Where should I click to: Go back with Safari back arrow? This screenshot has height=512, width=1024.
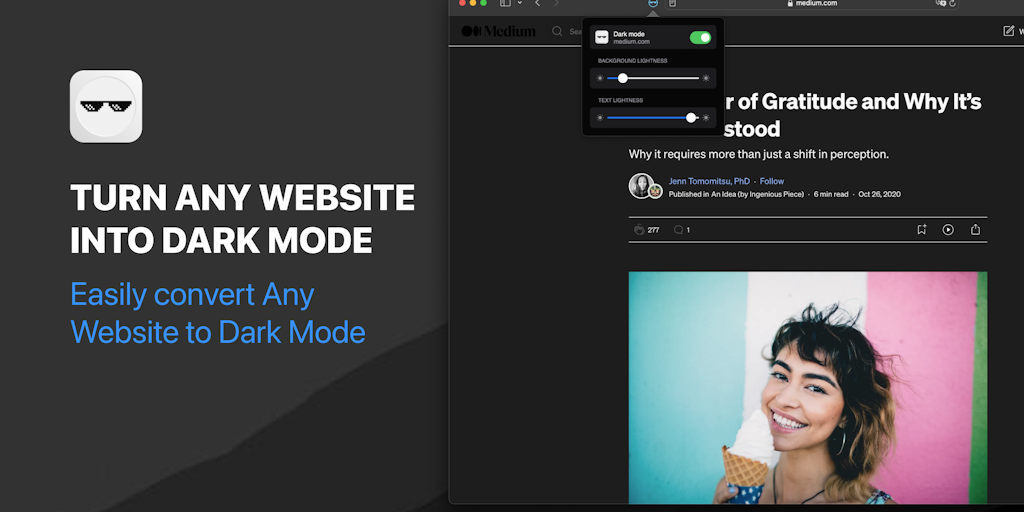point(537,3)
